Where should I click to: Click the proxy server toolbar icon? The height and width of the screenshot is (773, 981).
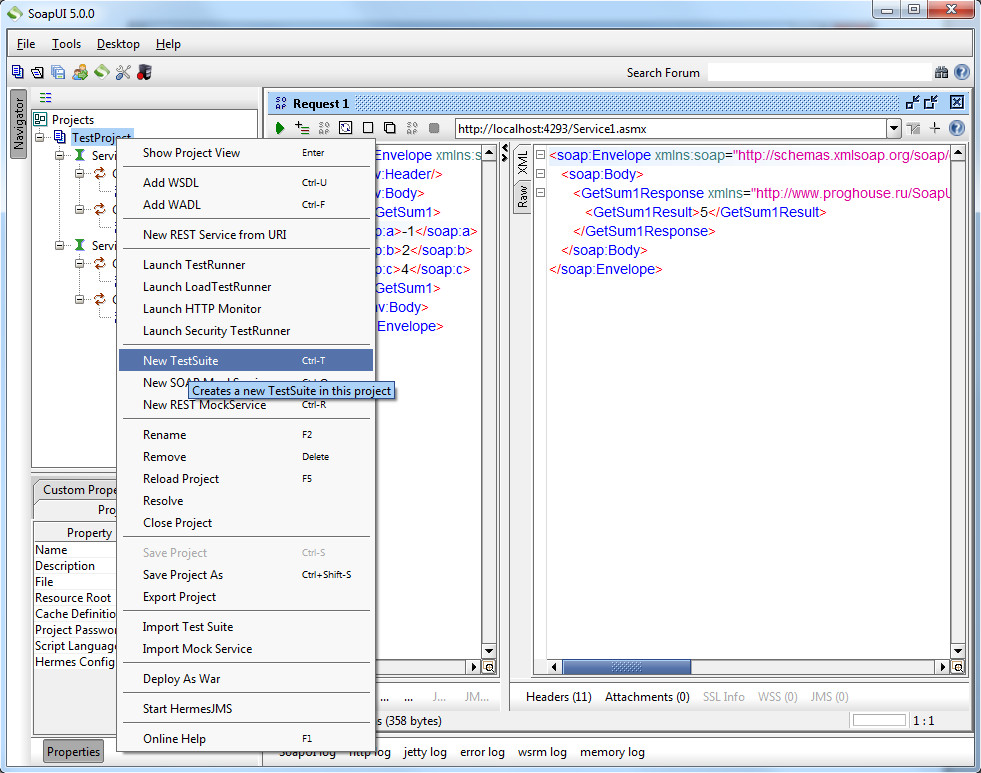144,73
